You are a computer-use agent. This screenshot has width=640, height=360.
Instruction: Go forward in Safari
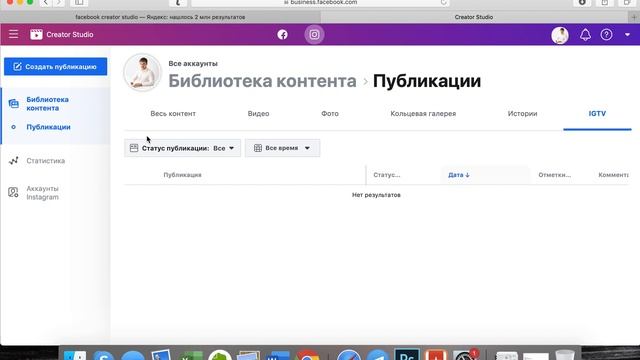pos(59,2)
